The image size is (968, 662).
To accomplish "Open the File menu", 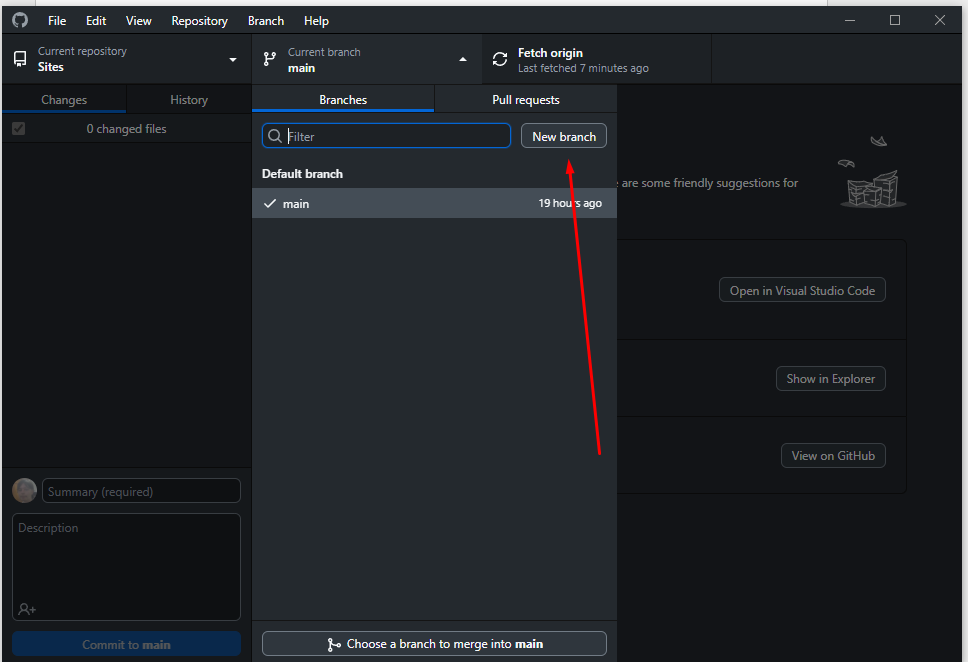I will tap(57, 20).
